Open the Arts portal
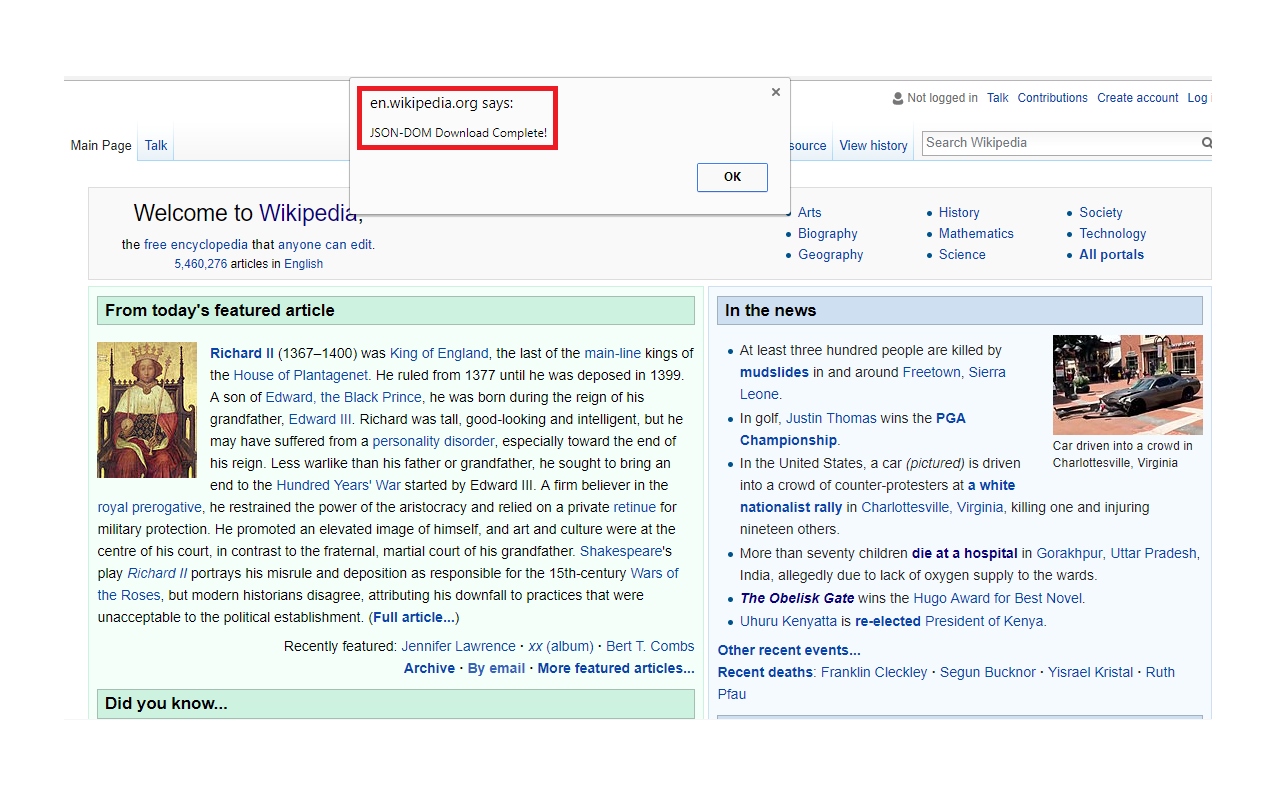Viewport: 1280px width, 800px height. [x=810, y=213]
